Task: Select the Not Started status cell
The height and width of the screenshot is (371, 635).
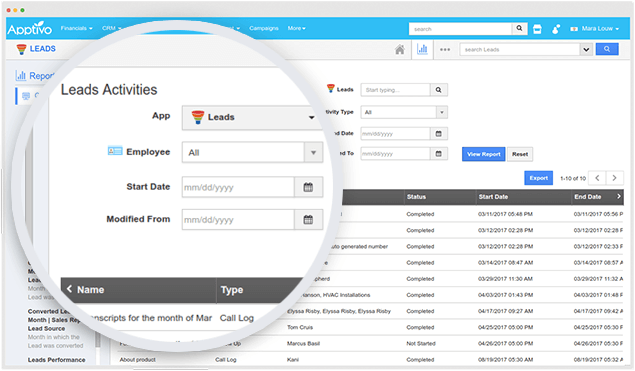Action: 421,343
